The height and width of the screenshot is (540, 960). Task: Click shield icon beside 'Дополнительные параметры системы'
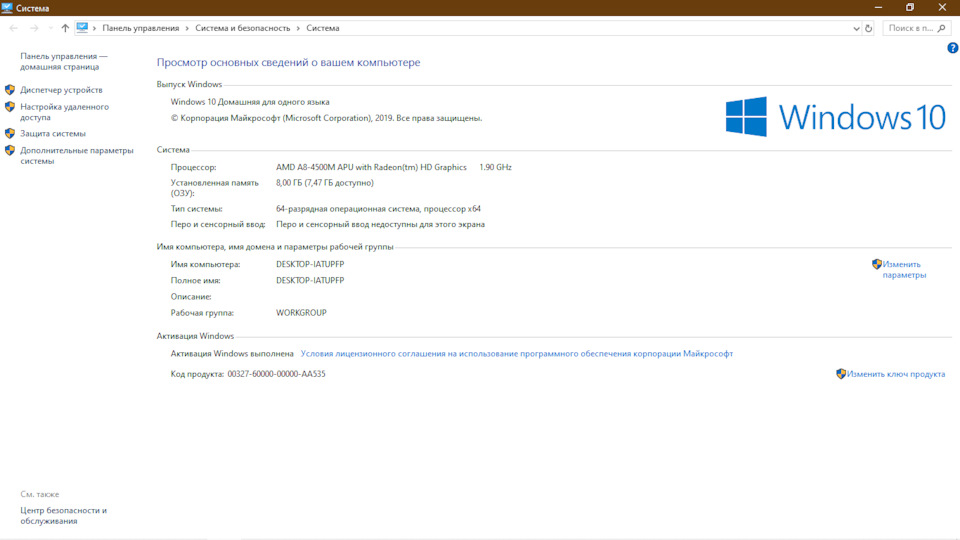pos(10,150)
